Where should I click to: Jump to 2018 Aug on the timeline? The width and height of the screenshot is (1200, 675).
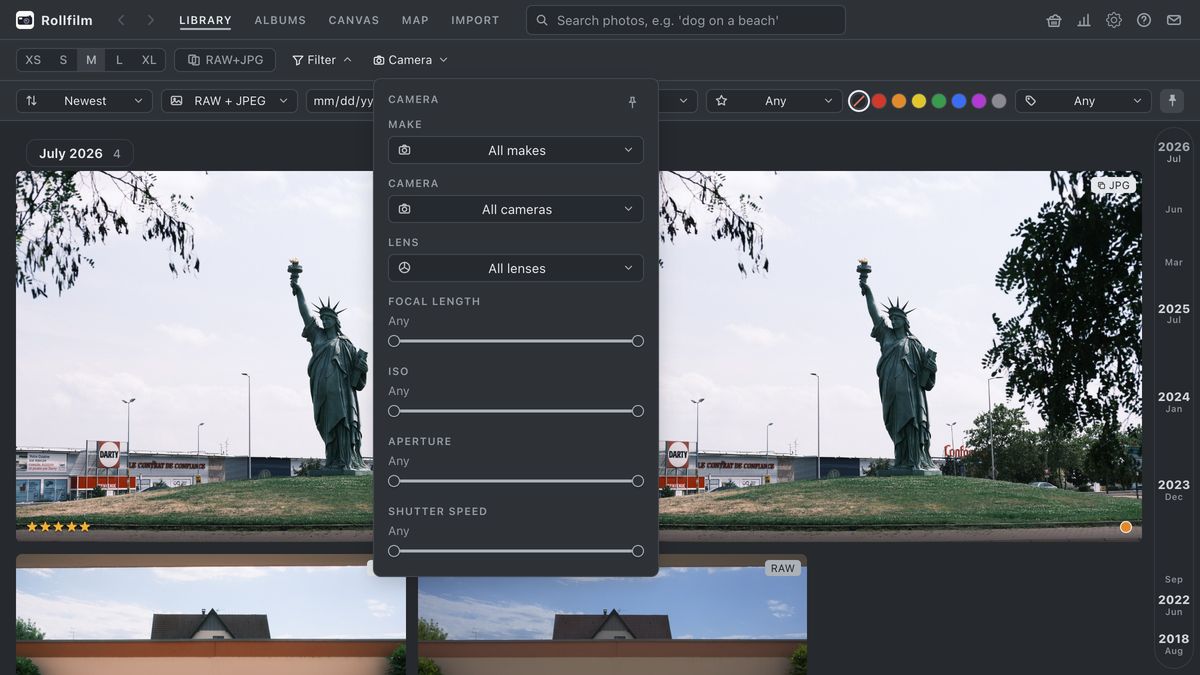pos(1174,644)
